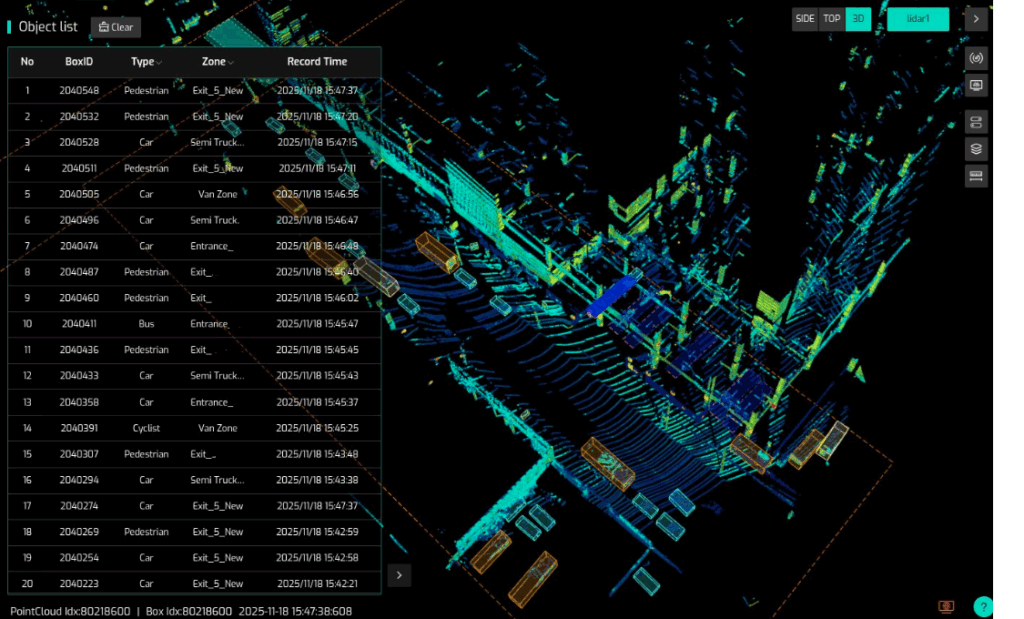Screen dimensions: 1024x619
Task: Click the BoxID column header
Action: pyautogui.click(x=79, y=62)
